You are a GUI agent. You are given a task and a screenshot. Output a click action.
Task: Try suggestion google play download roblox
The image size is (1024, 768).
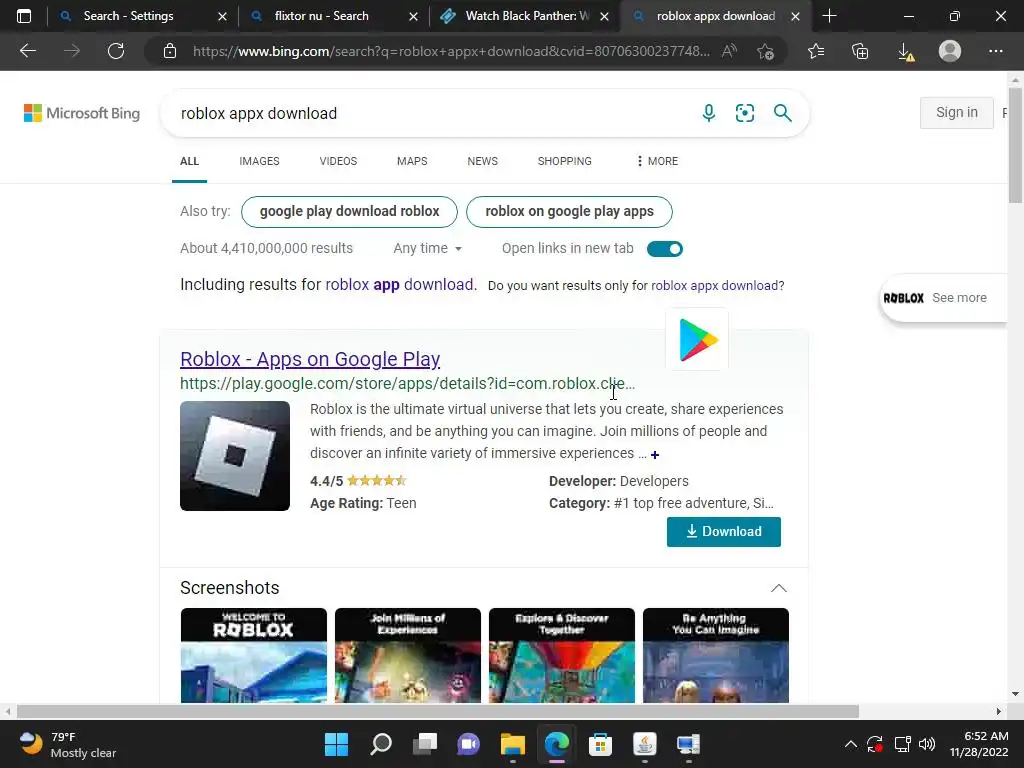pos(349,212)
